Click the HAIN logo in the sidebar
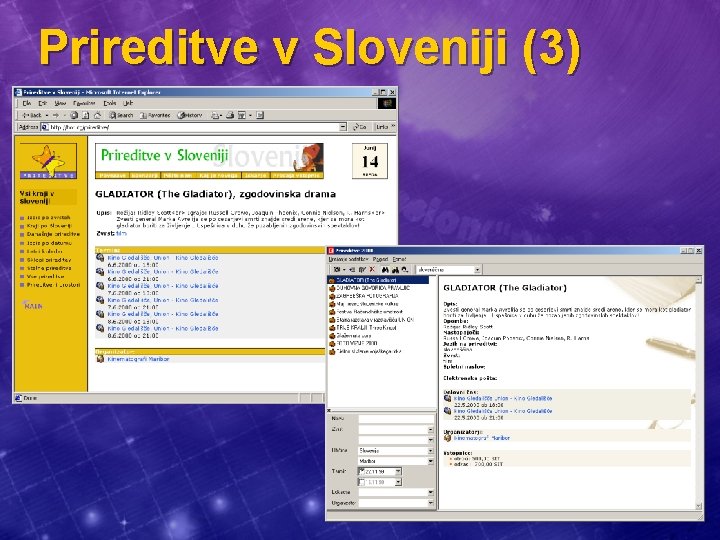Viewport: 720px width, 540px height. tap(32, 305)
